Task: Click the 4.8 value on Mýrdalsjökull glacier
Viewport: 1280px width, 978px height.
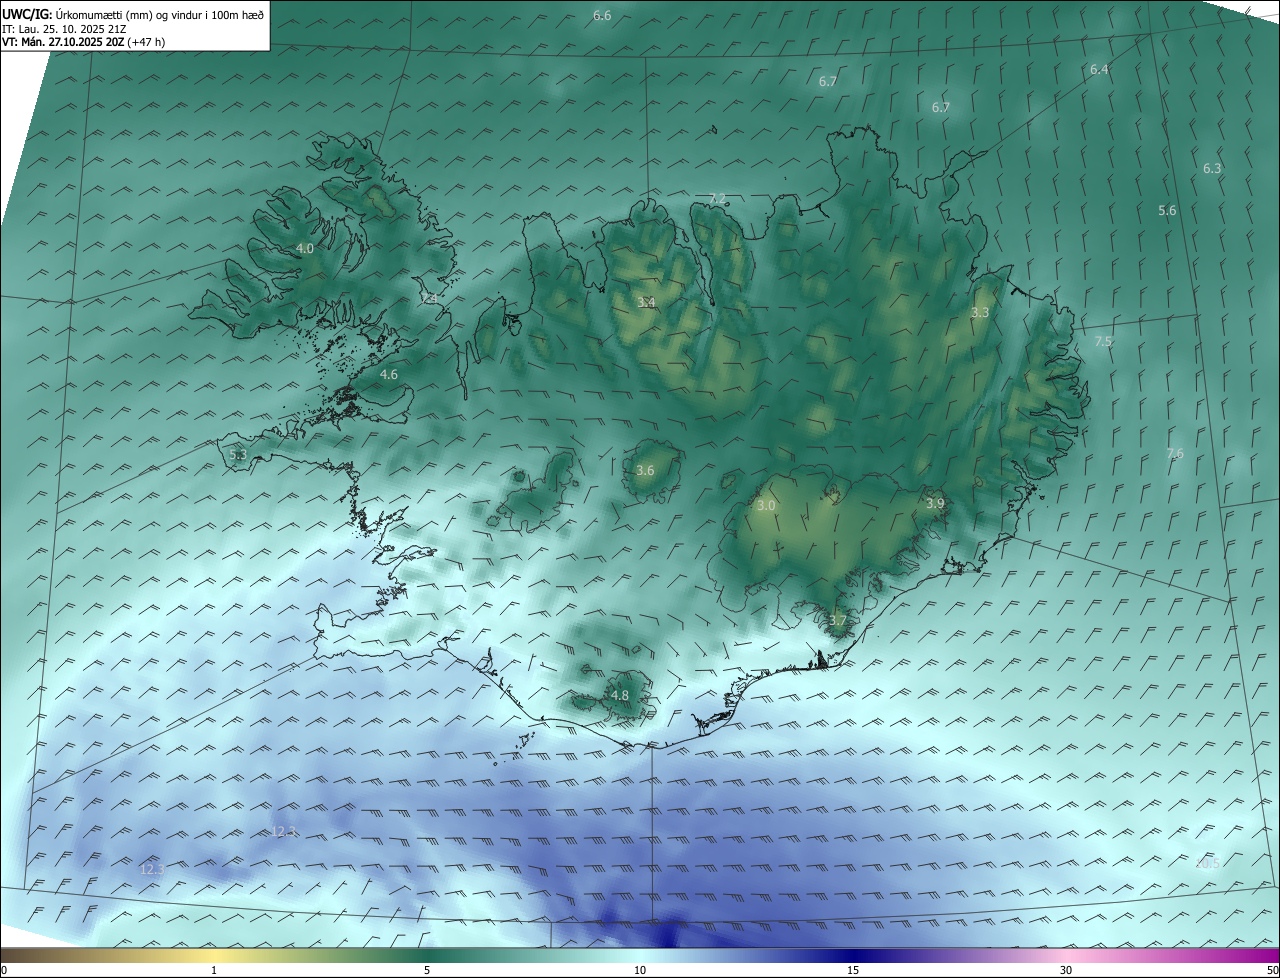Action: [x=620, y=695]
